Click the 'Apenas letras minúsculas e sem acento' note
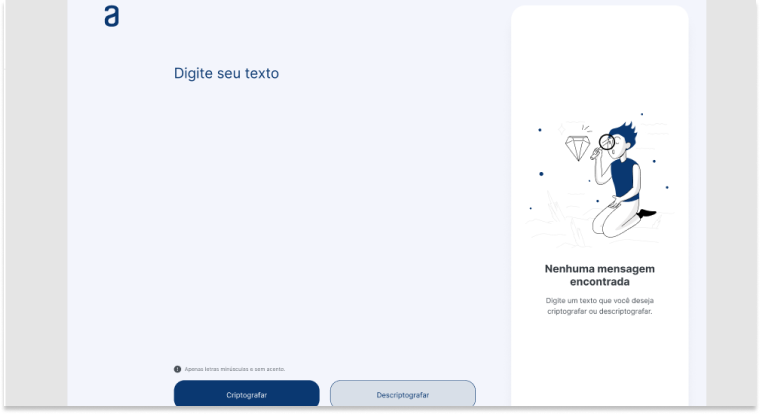The height and width of the screenshot is (414, 760). pyautogui.click(x=234, y=369)
